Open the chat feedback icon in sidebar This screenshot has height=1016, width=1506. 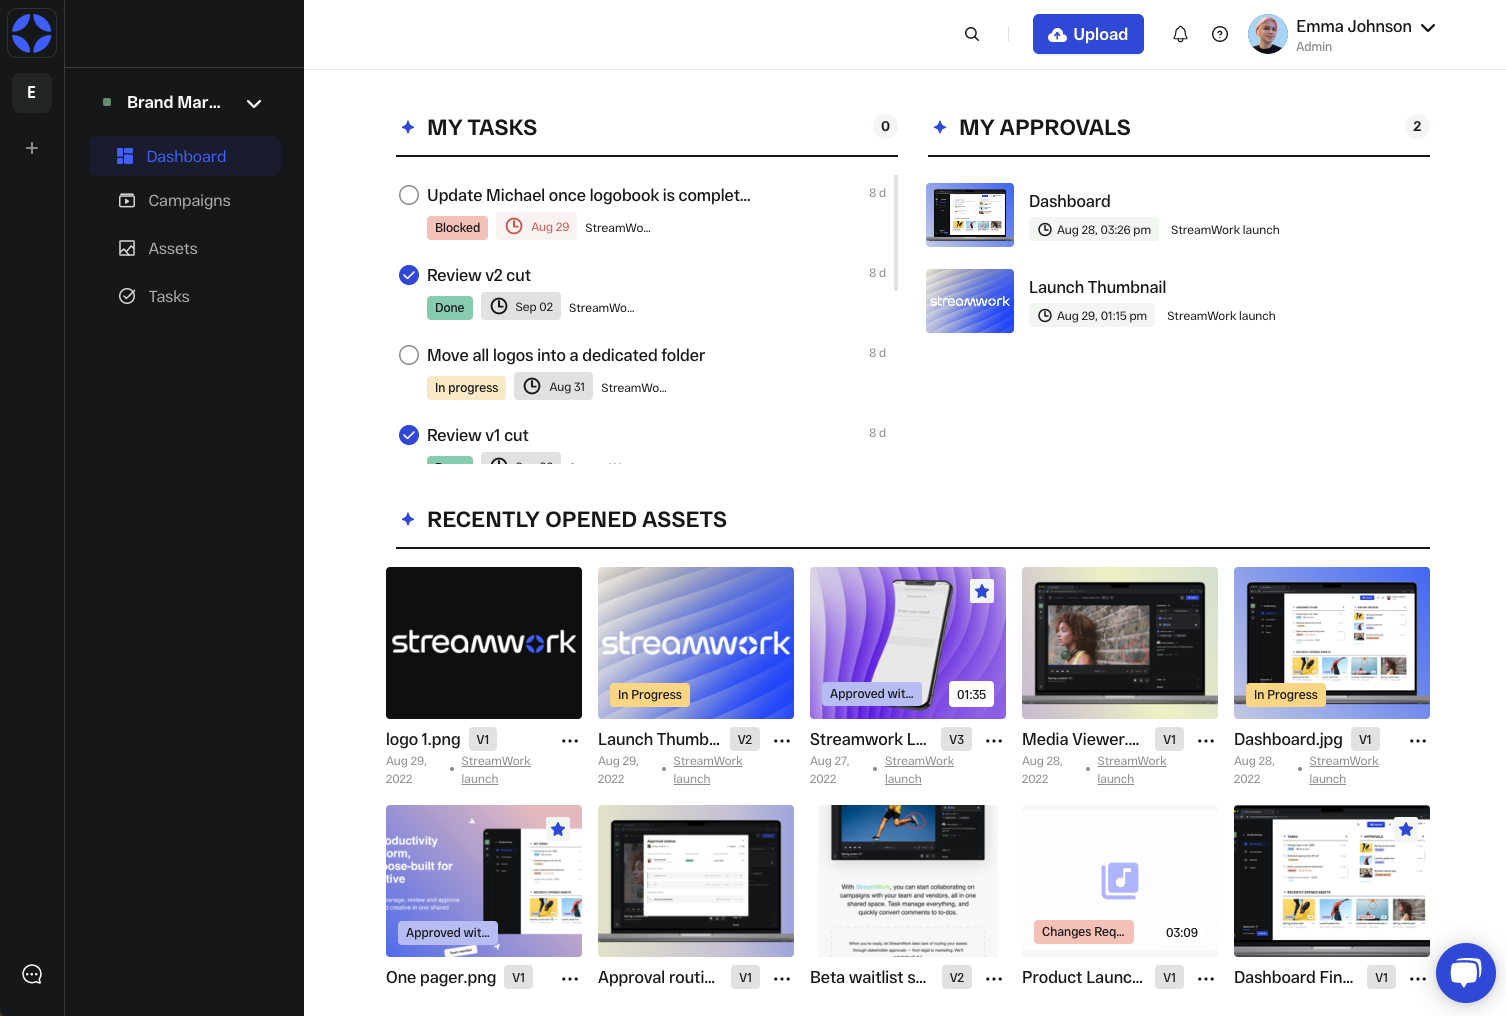(32, 974)
